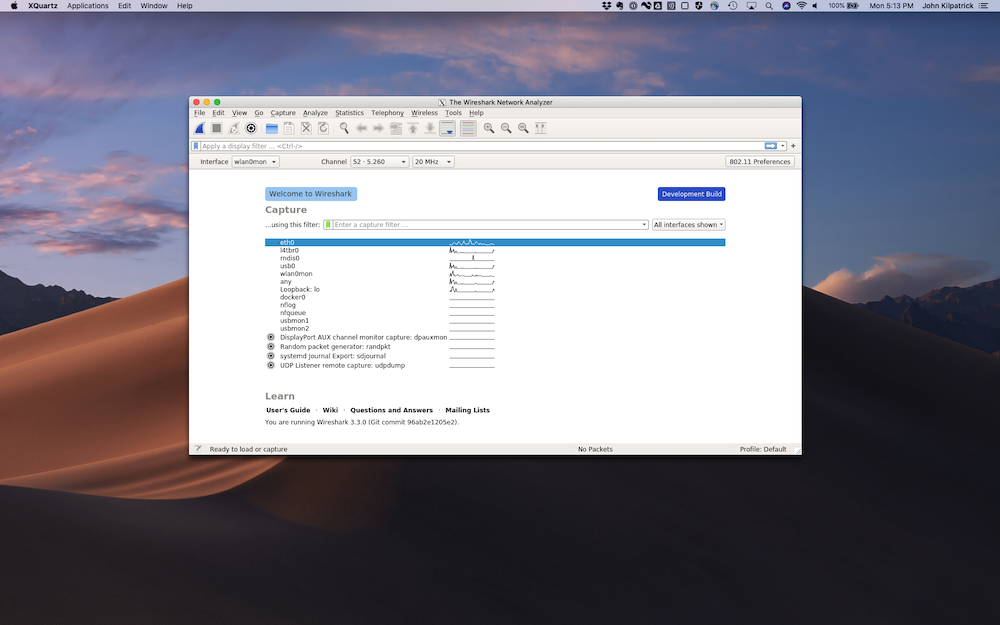Click the expert information status bar icon
The height and width of the screenshot is (625, 1000).
pos(198,449)
